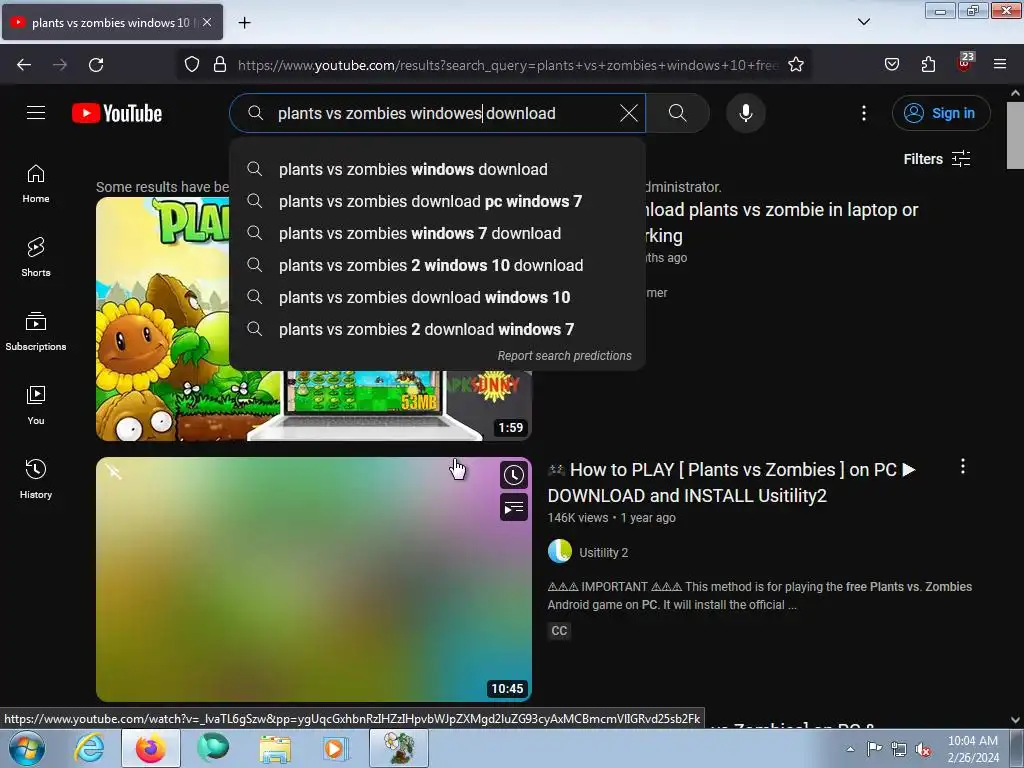This screenshot has height=768, width=1024.
Task: Submit the search with magnifier button
Action: 678,113
